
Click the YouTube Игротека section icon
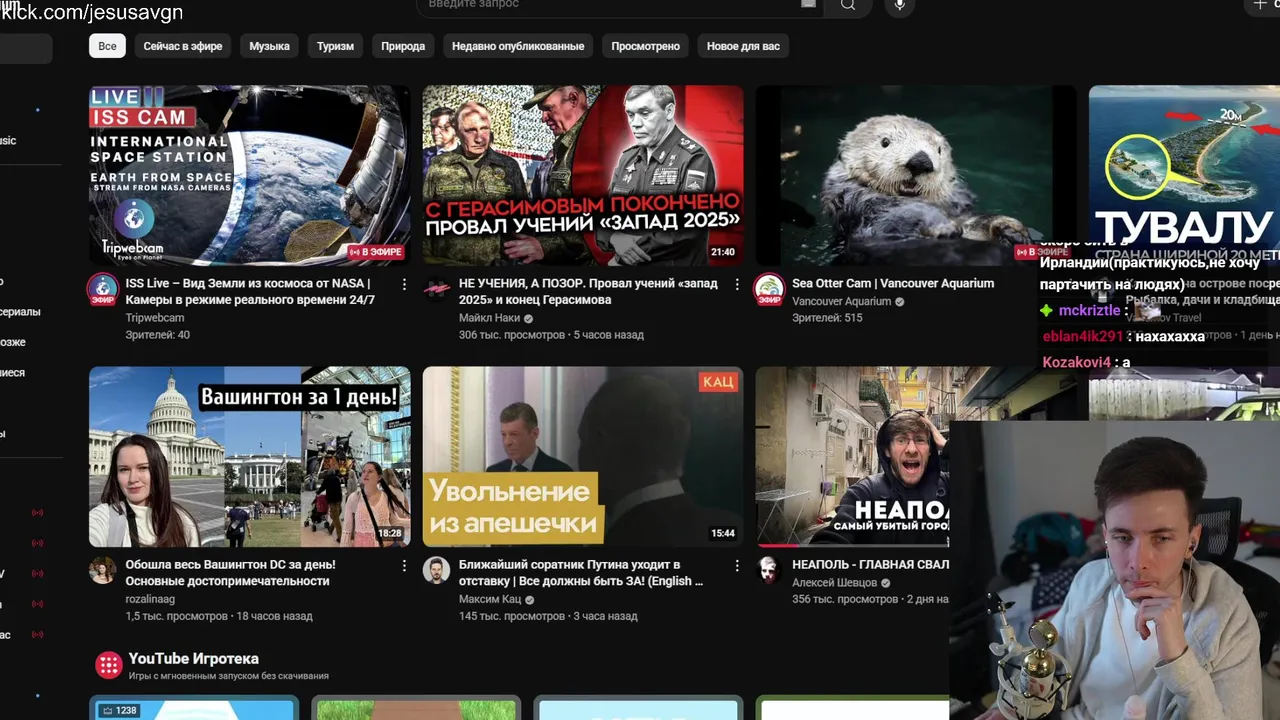tap(108, 665)
